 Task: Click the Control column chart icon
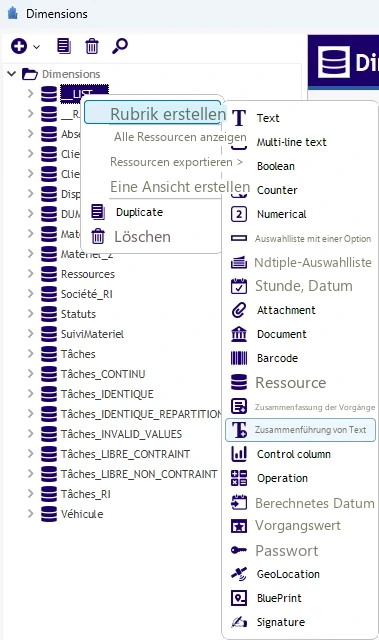239,454
